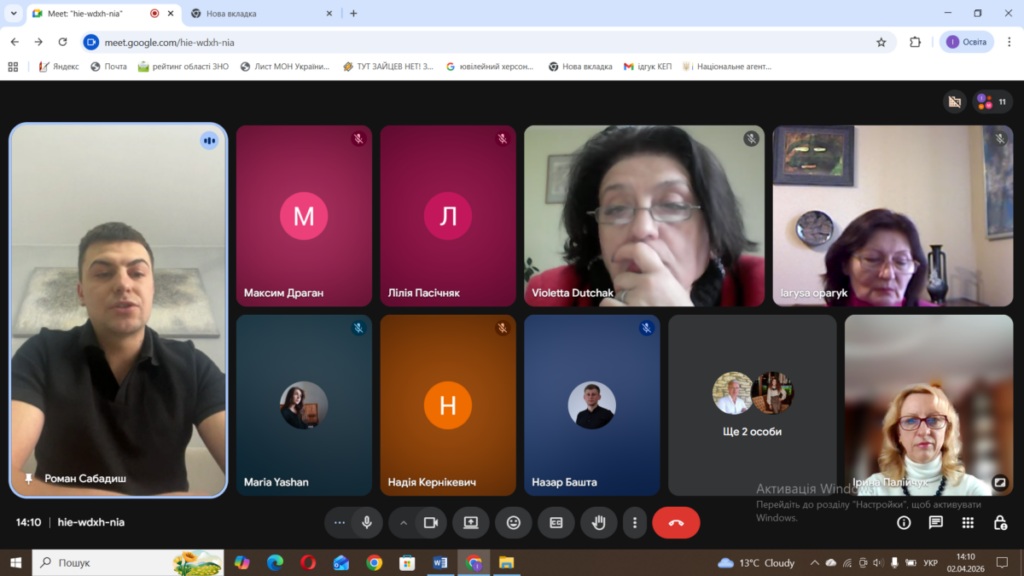Open Word from the Windows taskbar

(440, 563)
